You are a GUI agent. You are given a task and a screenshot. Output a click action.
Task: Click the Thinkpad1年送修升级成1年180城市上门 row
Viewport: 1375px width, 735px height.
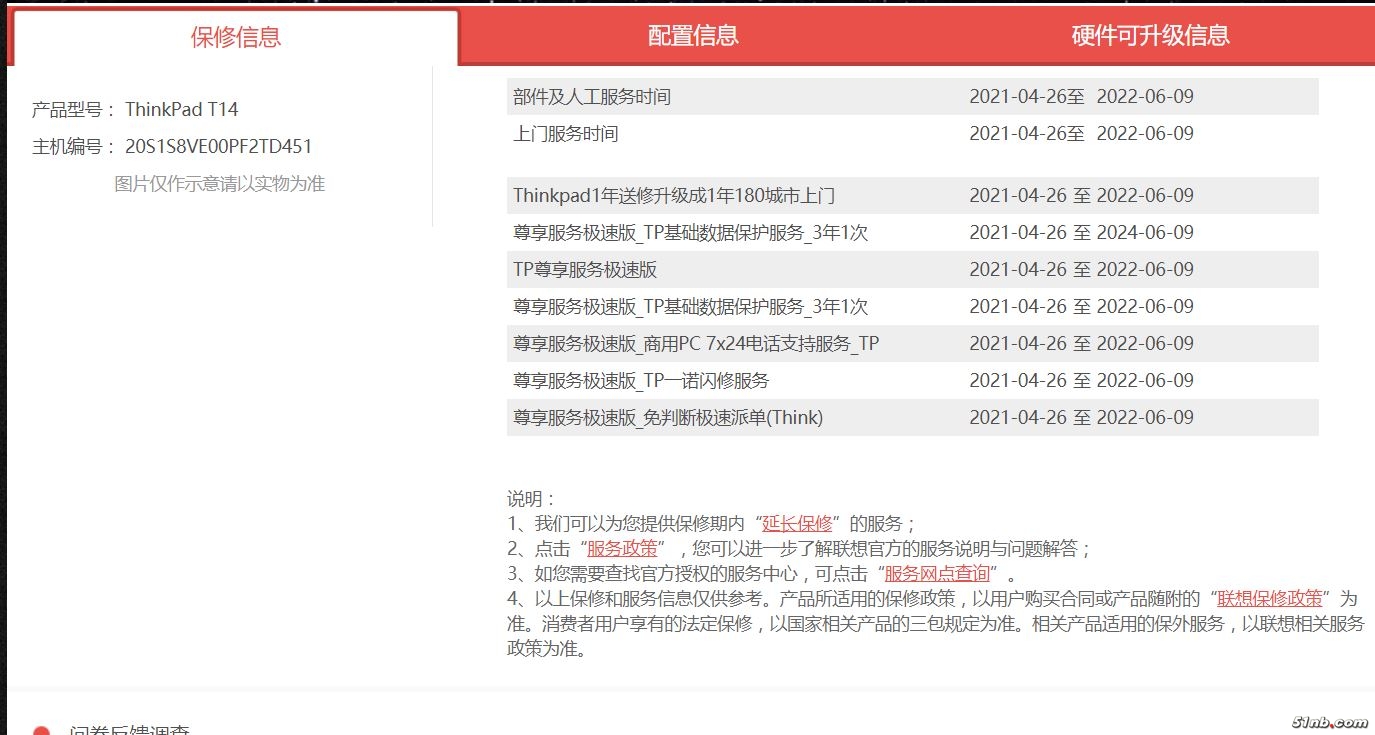674,196
